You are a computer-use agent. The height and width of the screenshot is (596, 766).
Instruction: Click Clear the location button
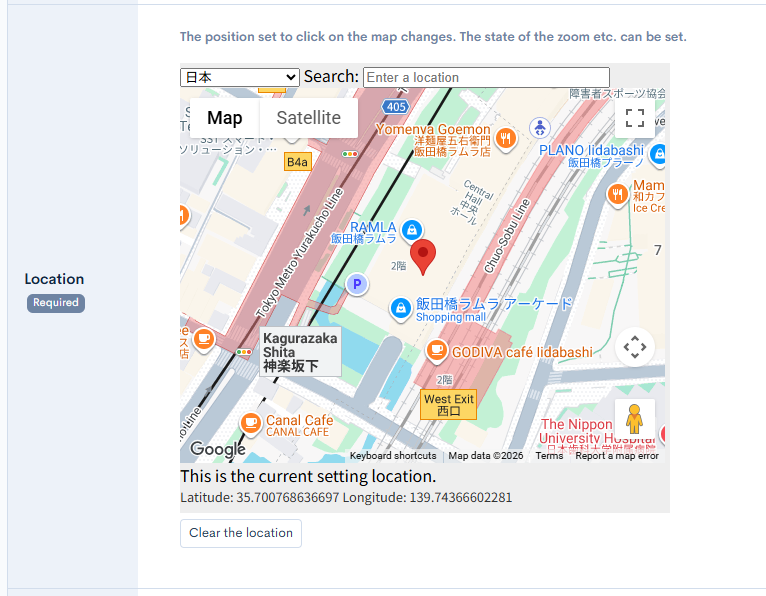tap(241, 533)
